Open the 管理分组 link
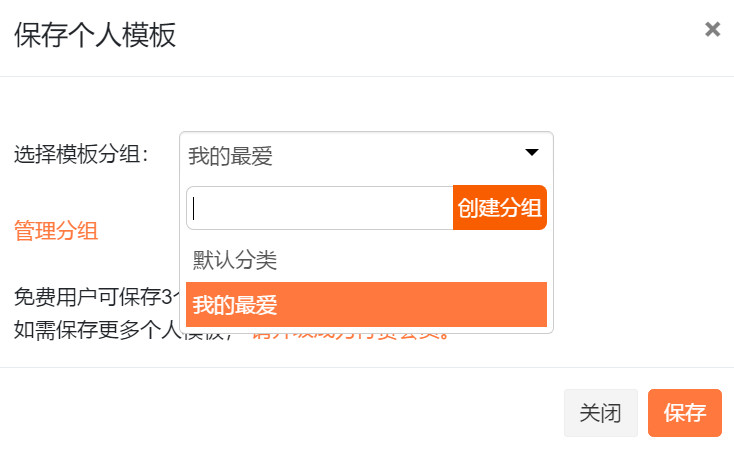 [56, 231]
